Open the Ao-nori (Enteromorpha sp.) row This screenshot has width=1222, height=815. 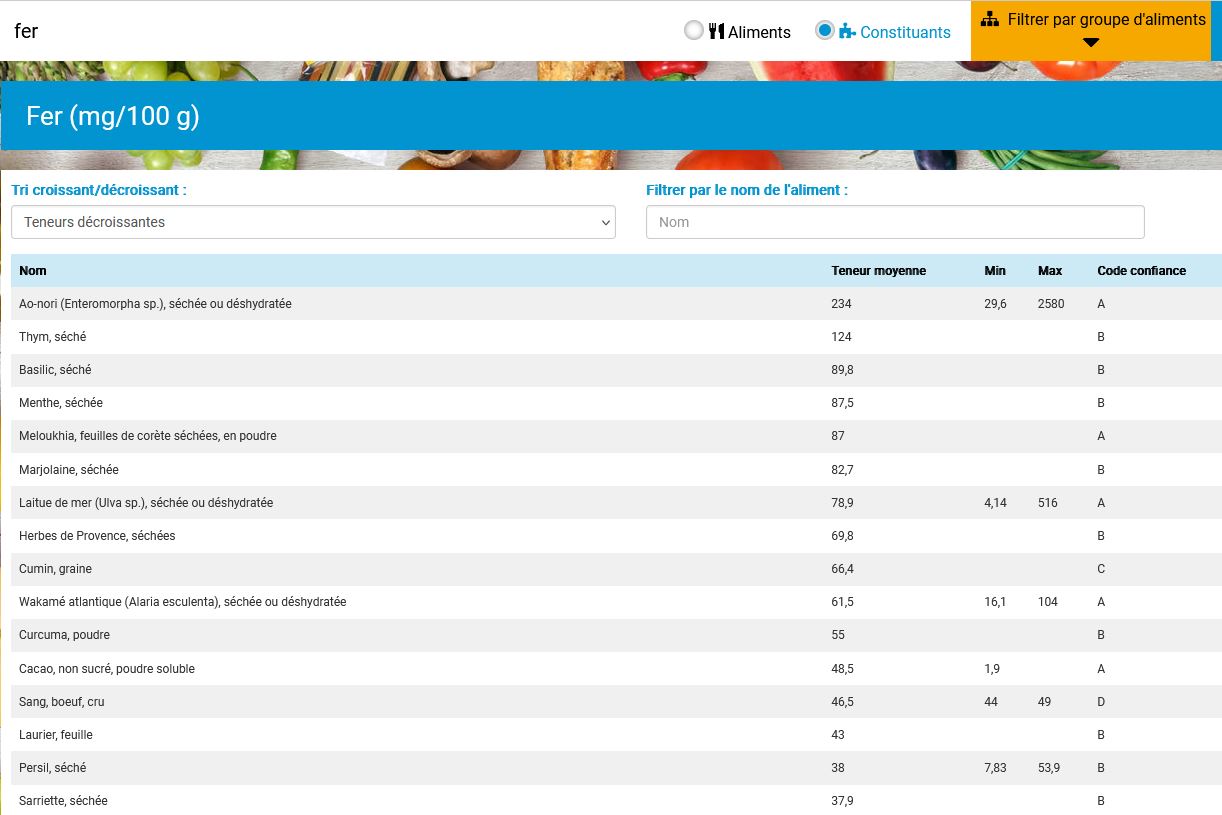155,304
